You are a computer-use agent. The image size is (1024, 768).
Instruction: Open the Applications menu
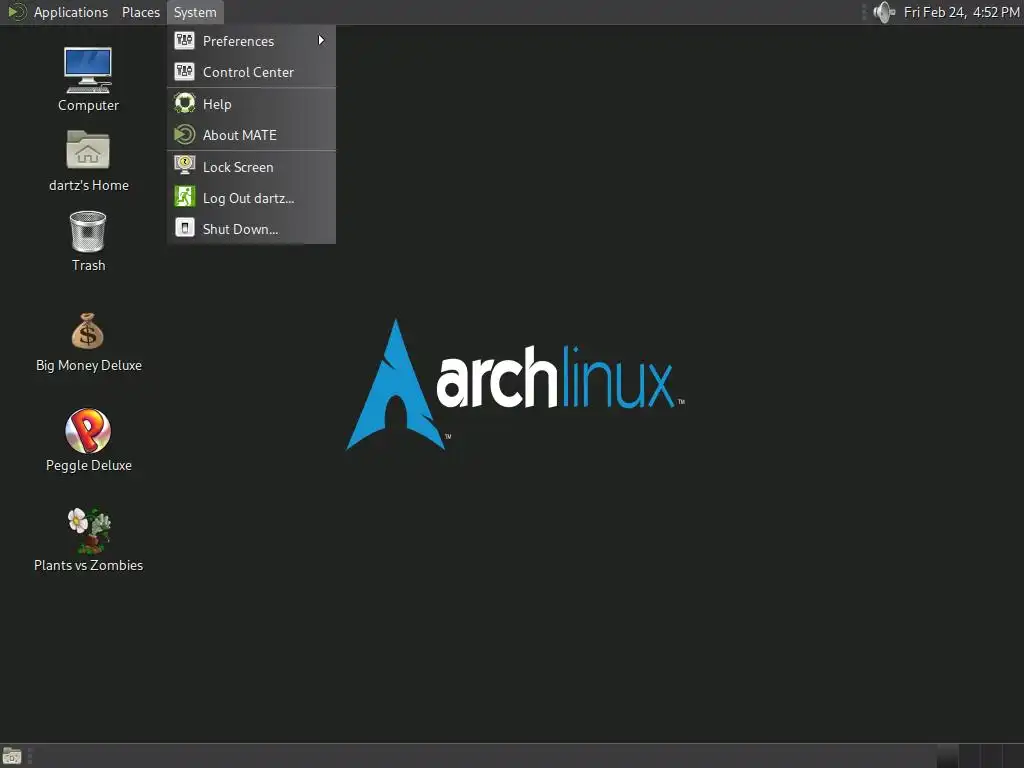click(x=71, y=12)
